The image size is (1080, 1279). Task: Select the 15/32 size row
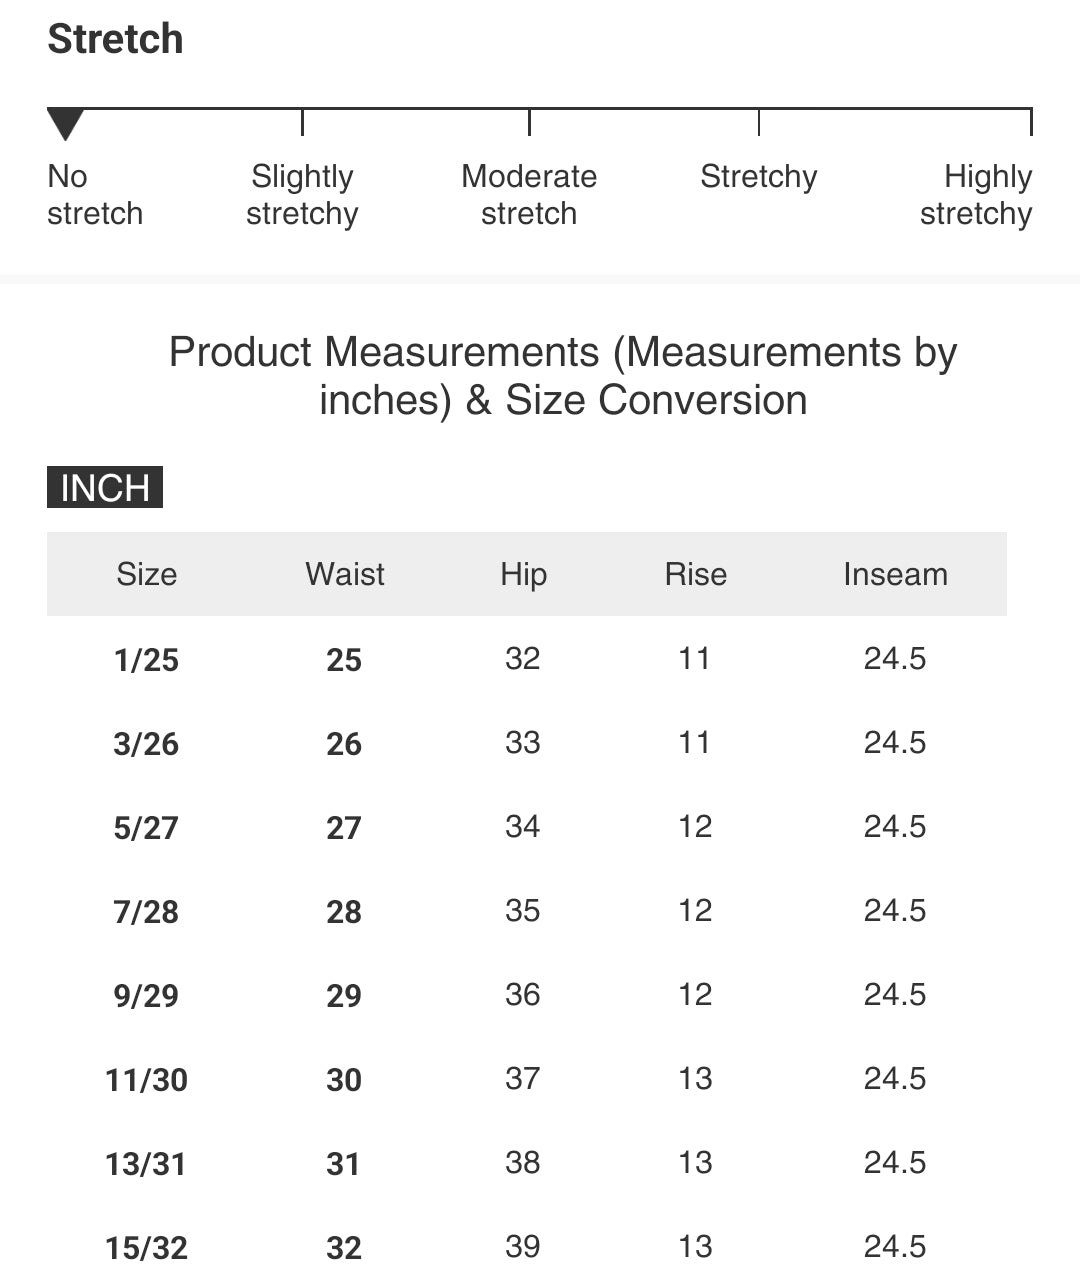527,1245
